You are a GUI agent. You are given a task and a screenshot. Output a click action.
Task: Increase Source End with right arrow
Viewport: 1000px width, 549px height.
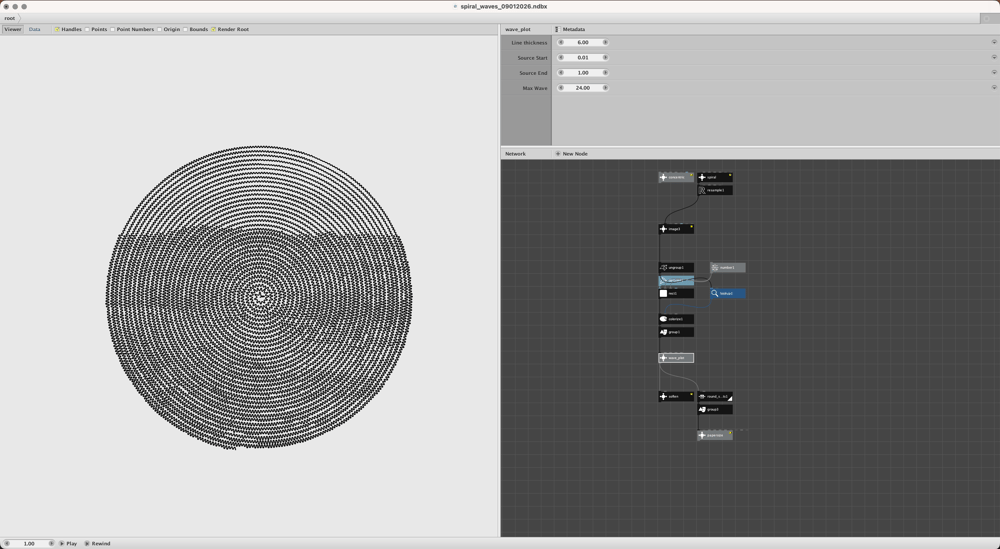605,73
